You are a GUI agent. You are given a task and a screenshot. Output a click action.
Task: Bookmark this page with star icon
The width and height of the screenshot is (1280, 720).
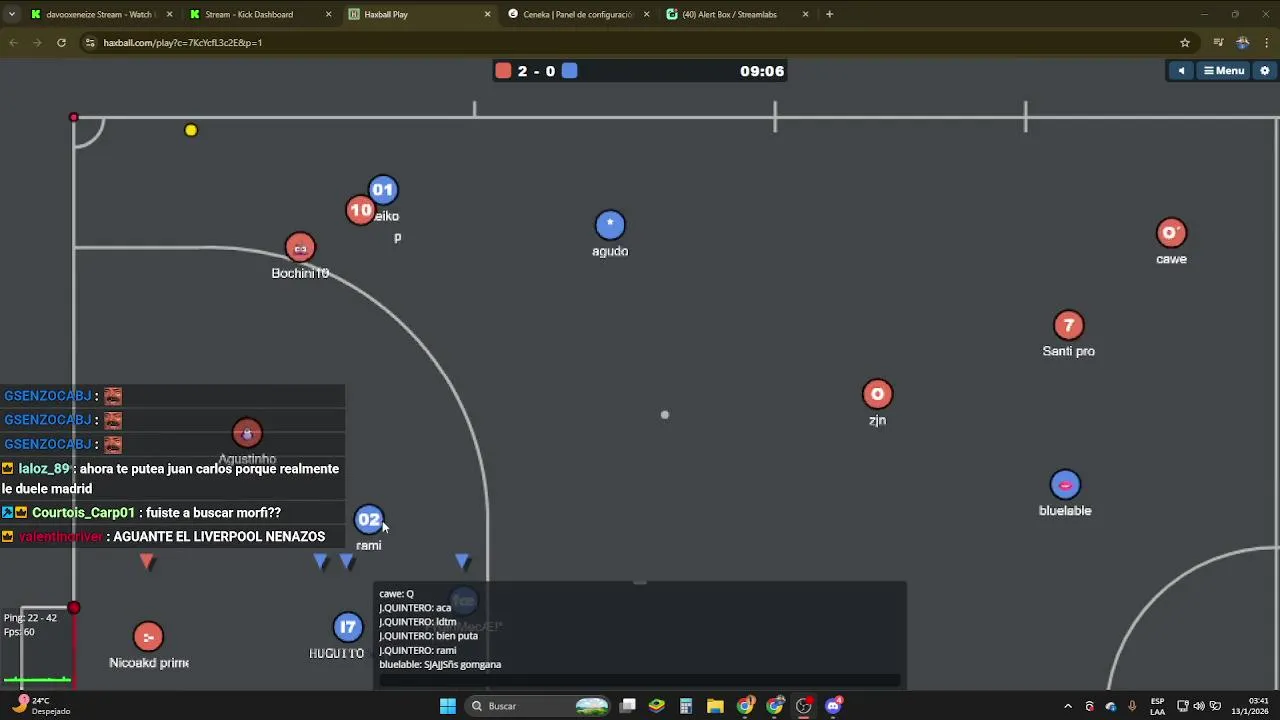pos(1185,43)
